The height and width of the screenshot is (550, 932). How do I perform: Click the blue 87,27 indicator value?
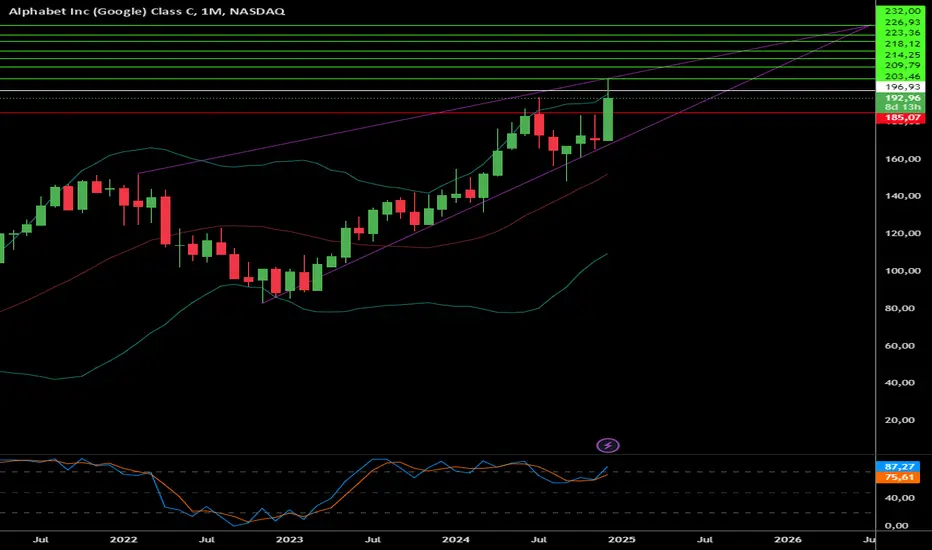pyautogui.click(x=898, y=467)
